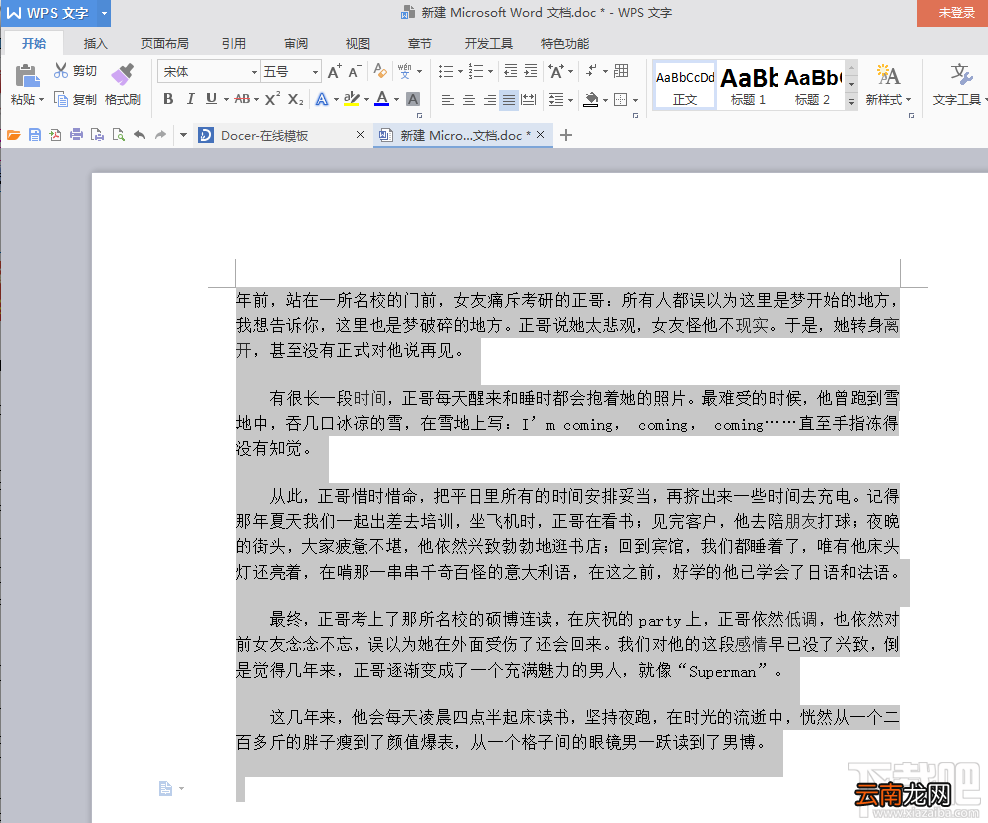Image resolution: width=988 pixels, height=823 pixels.
Task: Expand the borders dropdown arrow
Action: coord(635,100)
